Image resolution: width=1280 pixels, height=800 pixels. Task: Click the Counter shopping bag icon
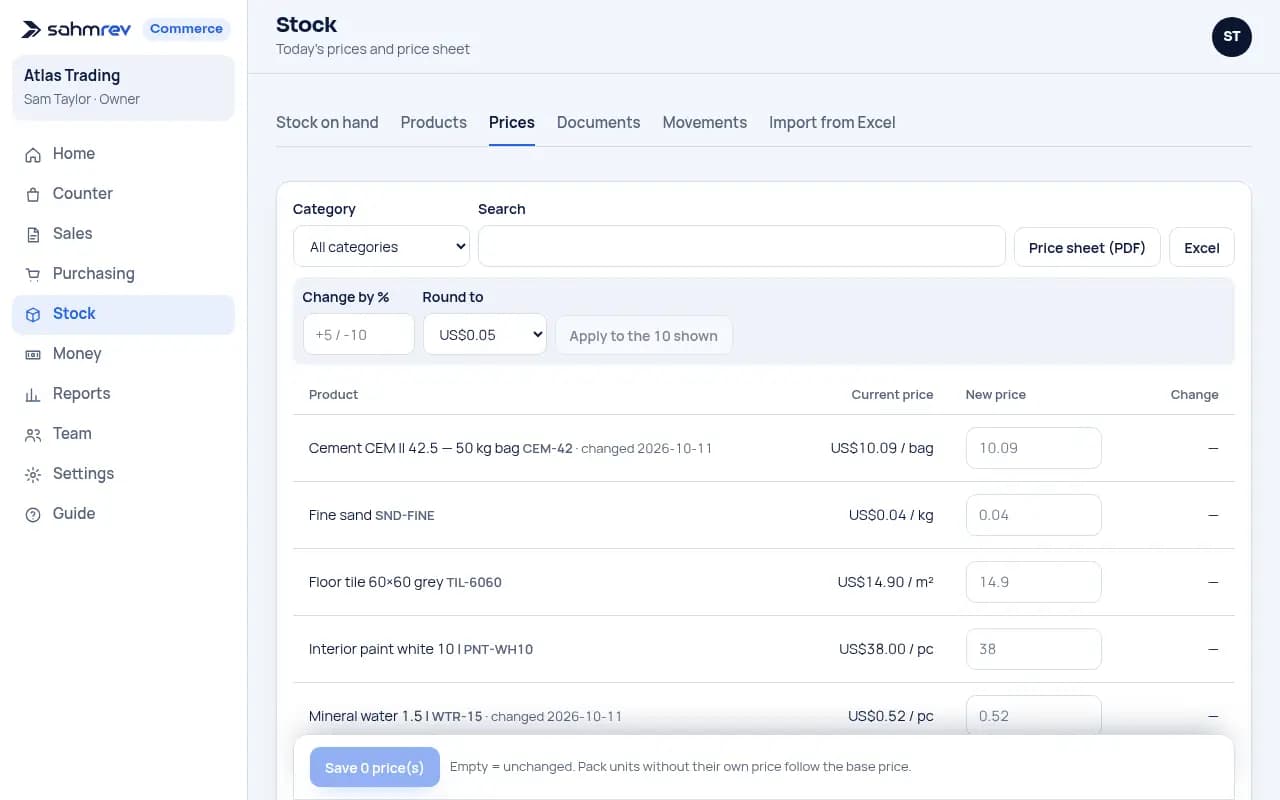point(33,194)
